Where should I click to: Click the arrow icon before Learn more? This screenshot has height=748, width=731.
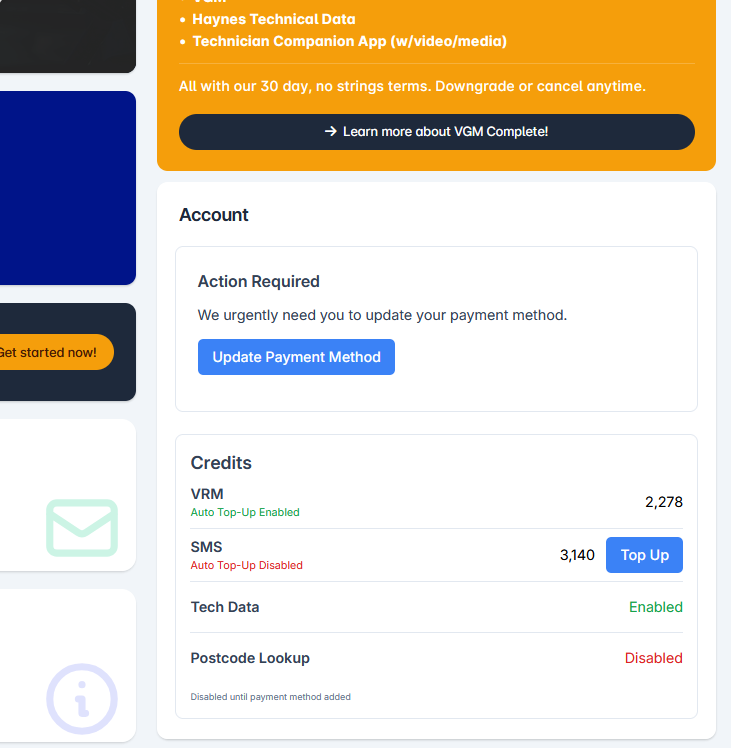pos(331,132)
